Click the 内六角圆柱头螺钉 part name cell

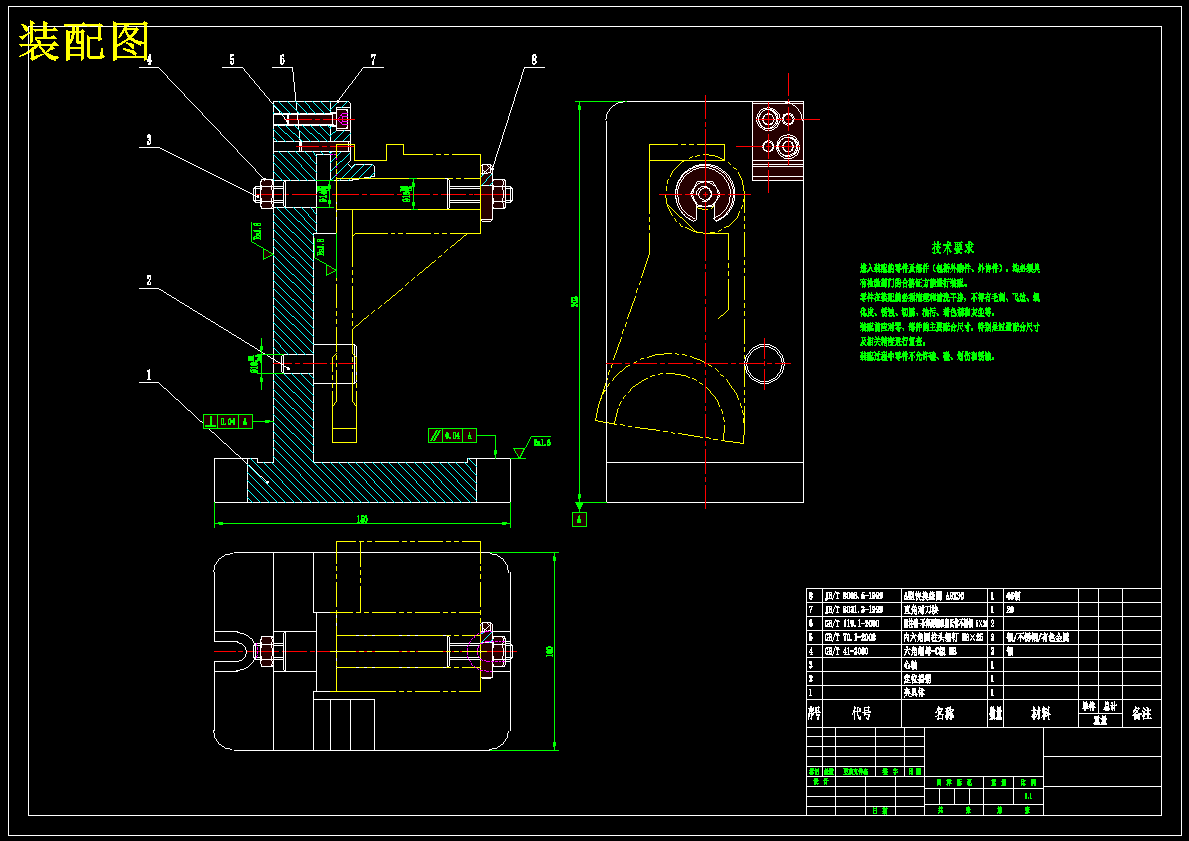click(944, 637)
